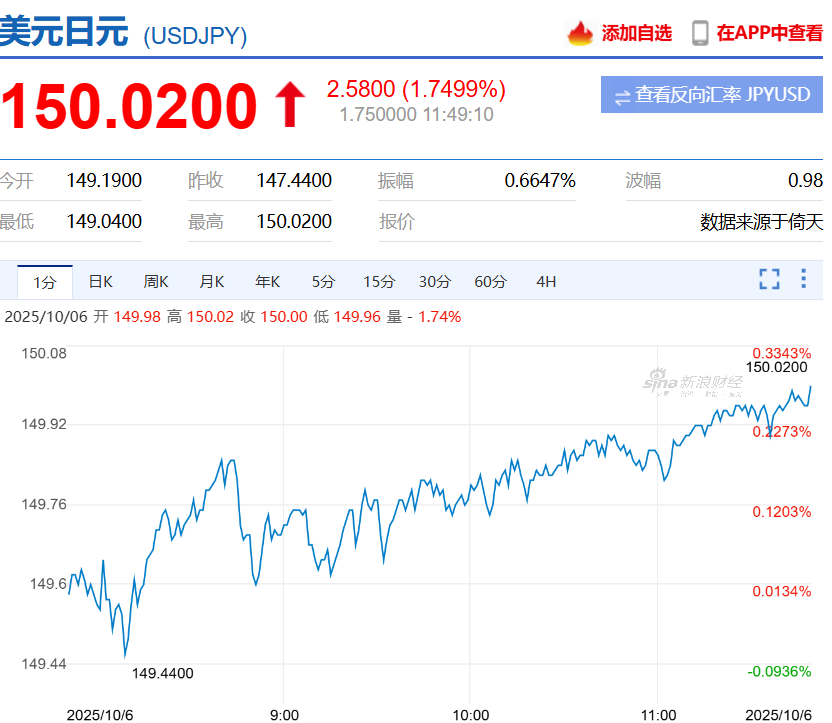Open the 月K chart tab
The width and height of the screenshot is (832, 723).
click(212, 282)
